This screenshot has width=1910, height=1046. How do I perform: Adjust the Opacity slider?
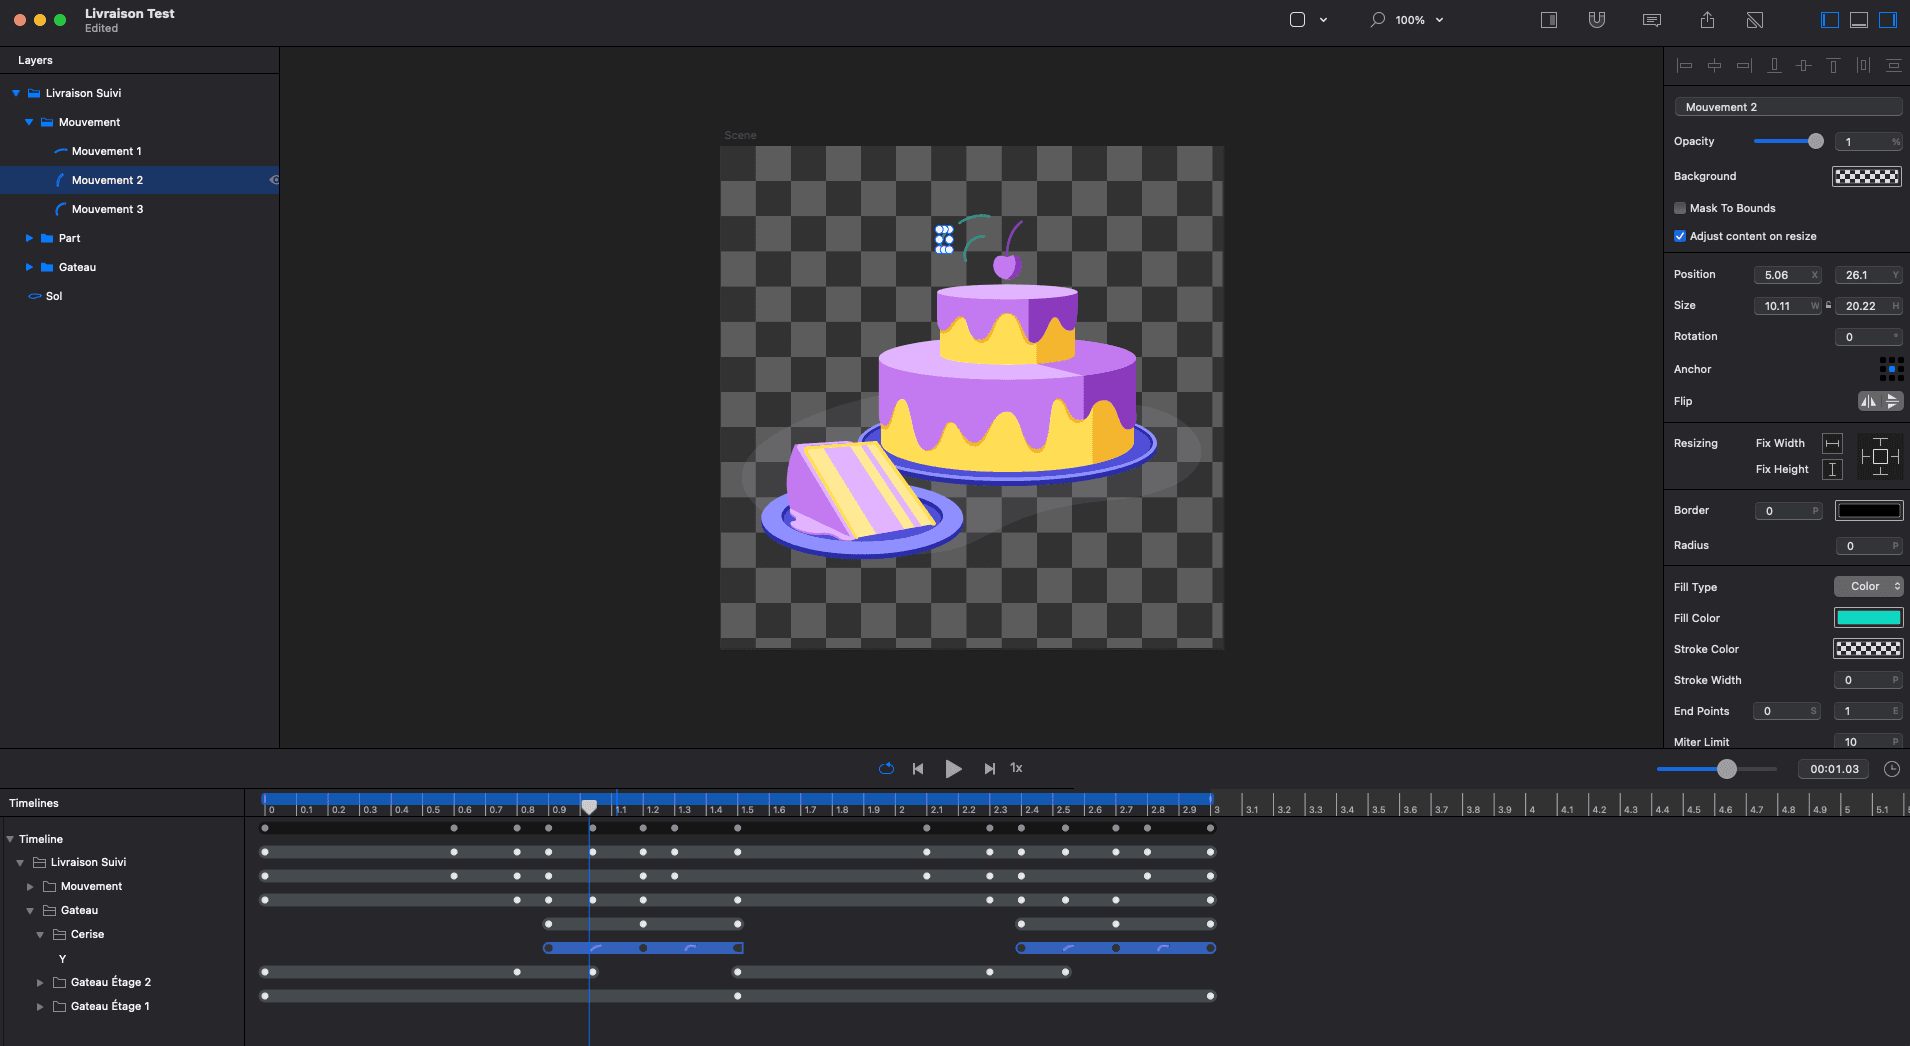(1788, 141)
